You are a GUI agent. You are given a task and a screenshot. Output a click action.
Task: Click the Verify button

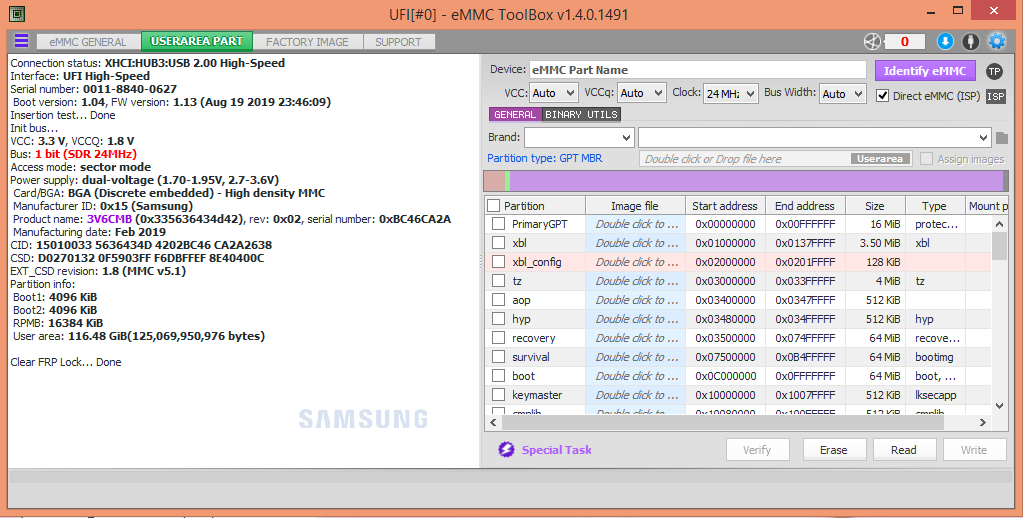click(x=757, y=449)
